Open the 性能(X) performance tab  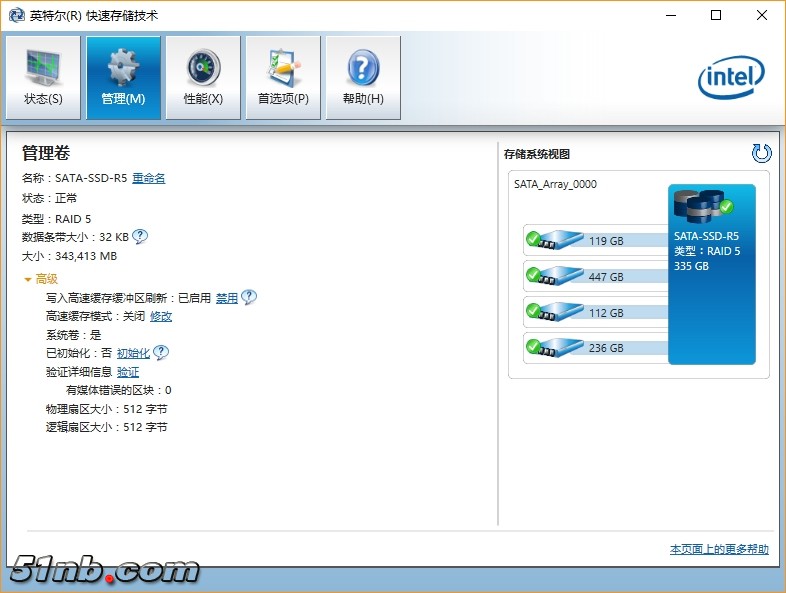pos(203,77)
